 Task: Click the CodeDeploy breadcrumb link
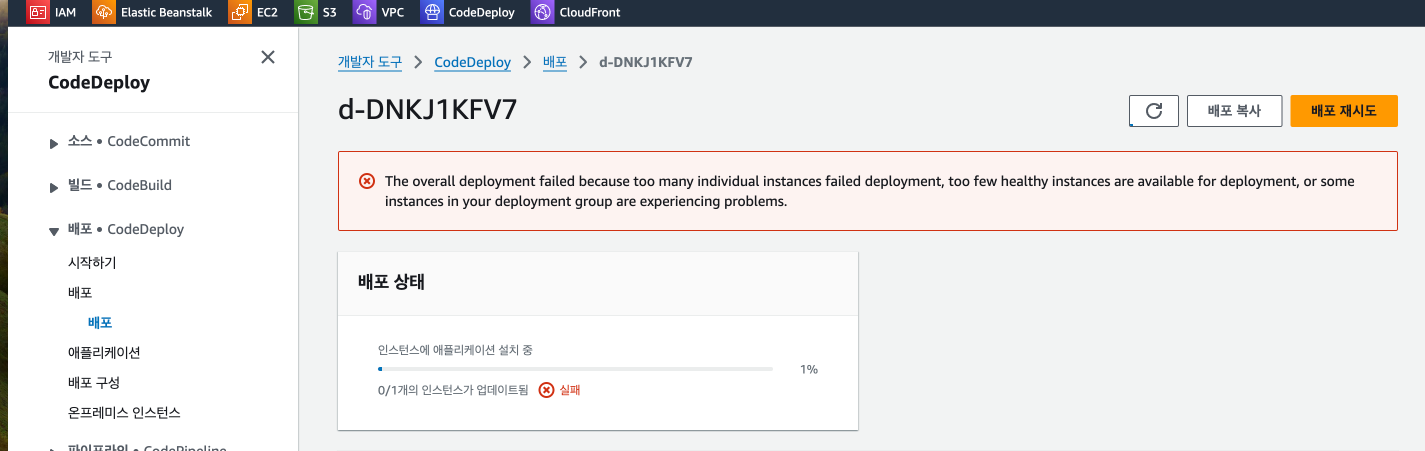click(x=472, y=62)
